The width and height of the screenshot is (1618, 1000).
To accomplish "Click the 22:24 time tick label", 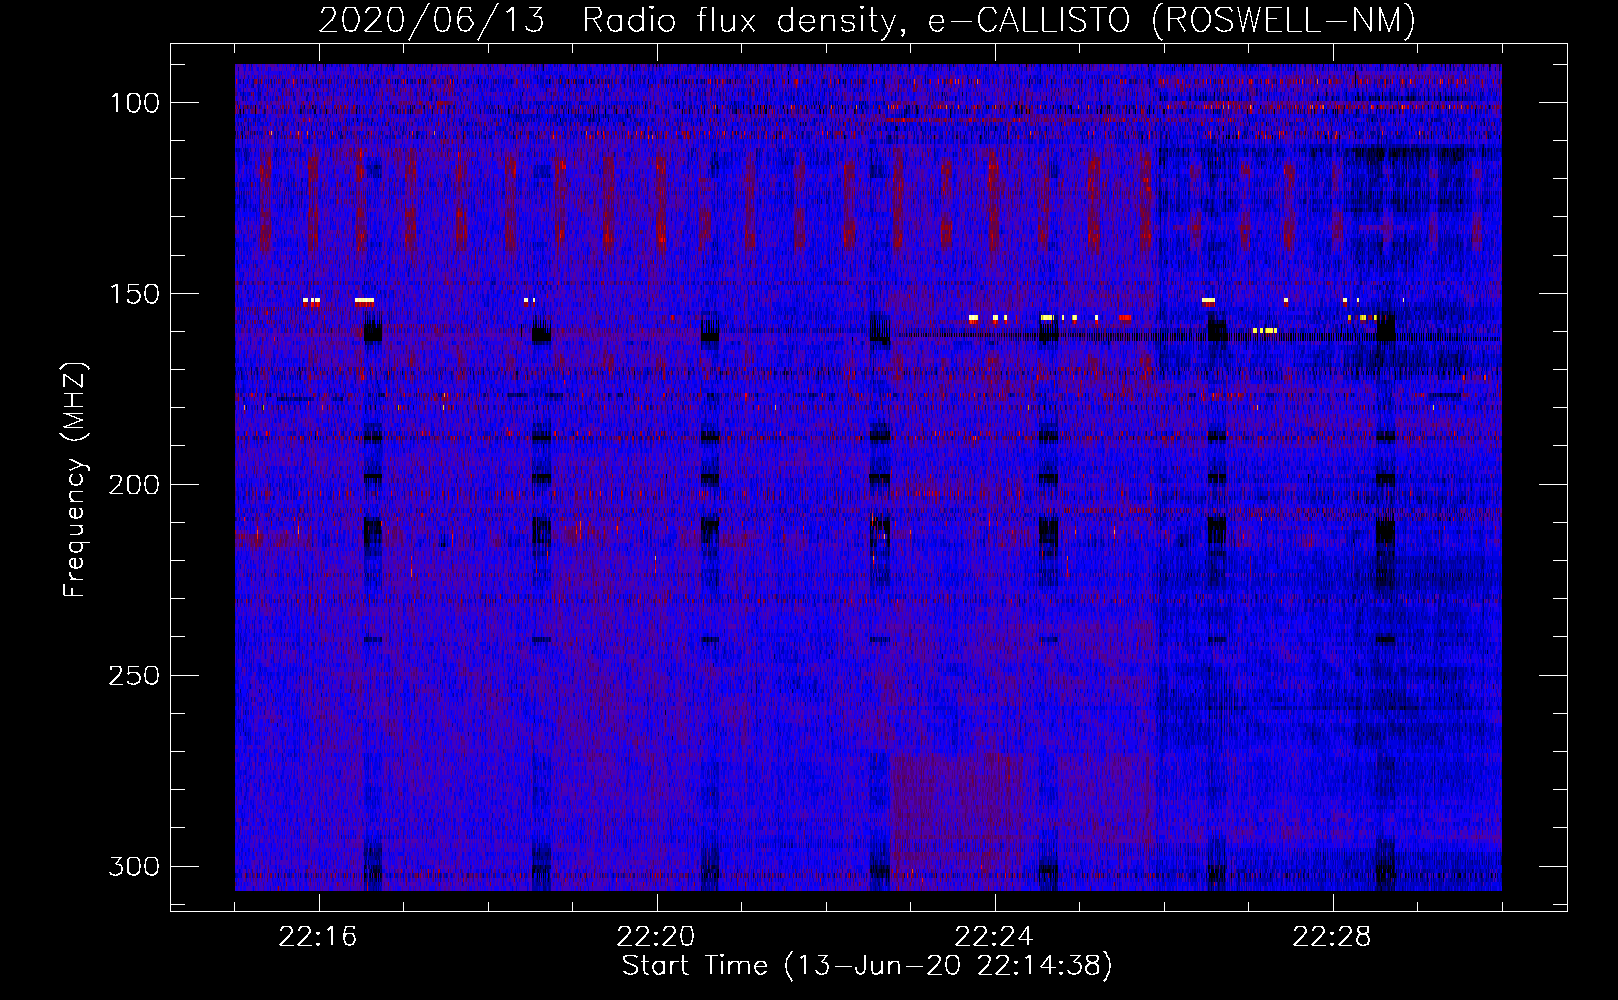I will [x=994, y=937].
